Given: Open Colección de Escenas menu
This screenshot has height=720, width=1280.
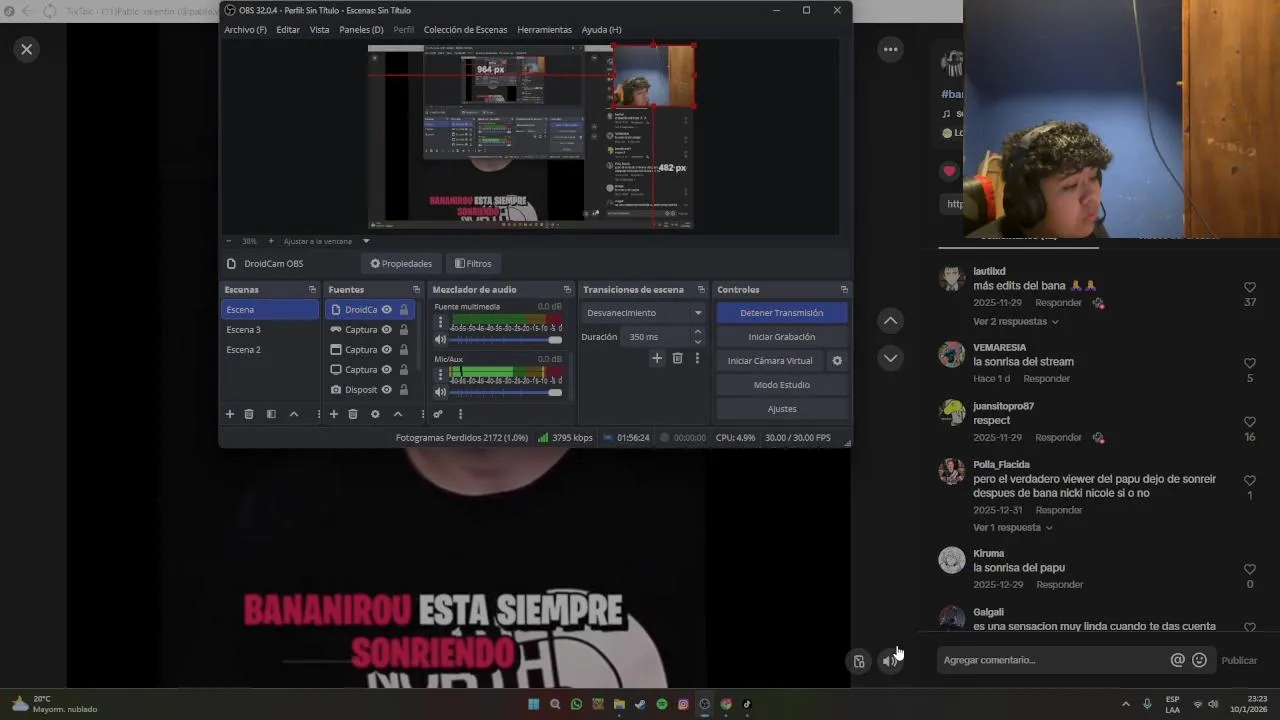Looking at the screenshot, I should click(465, 30).
